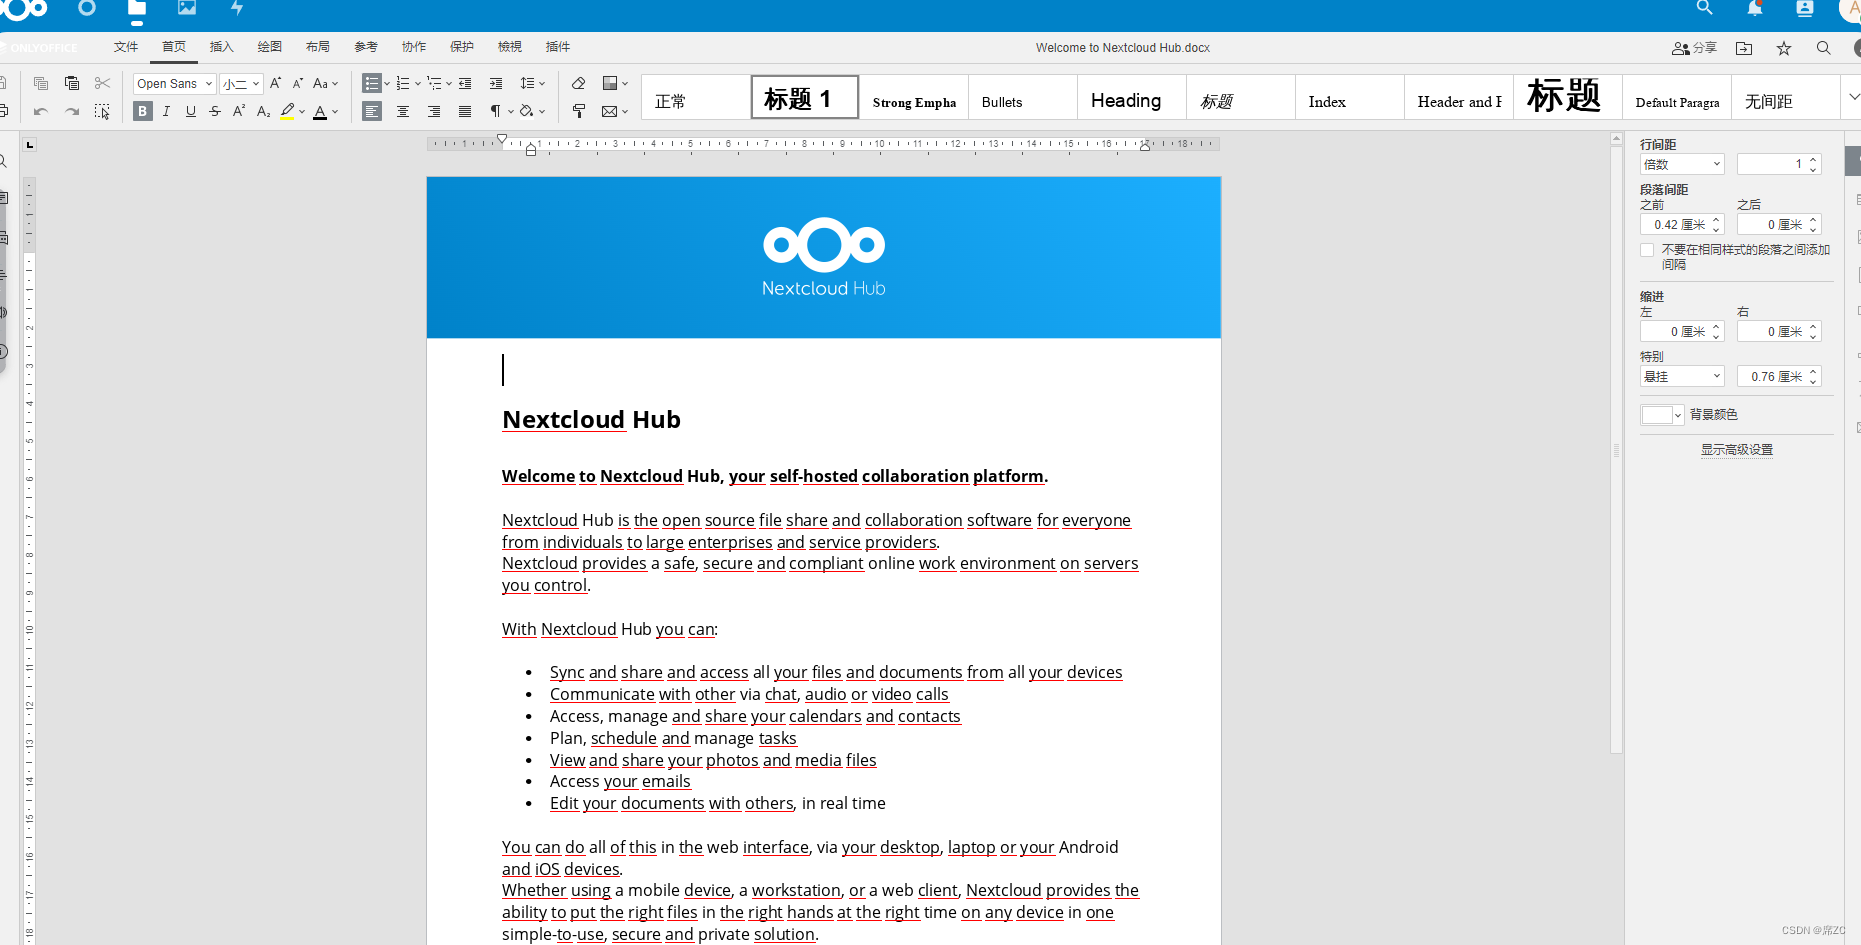Image resolution: width=1861 pixels, height=945 pixels.
Task: Open the change case Aa dropdown
Action: coord(326,84)
